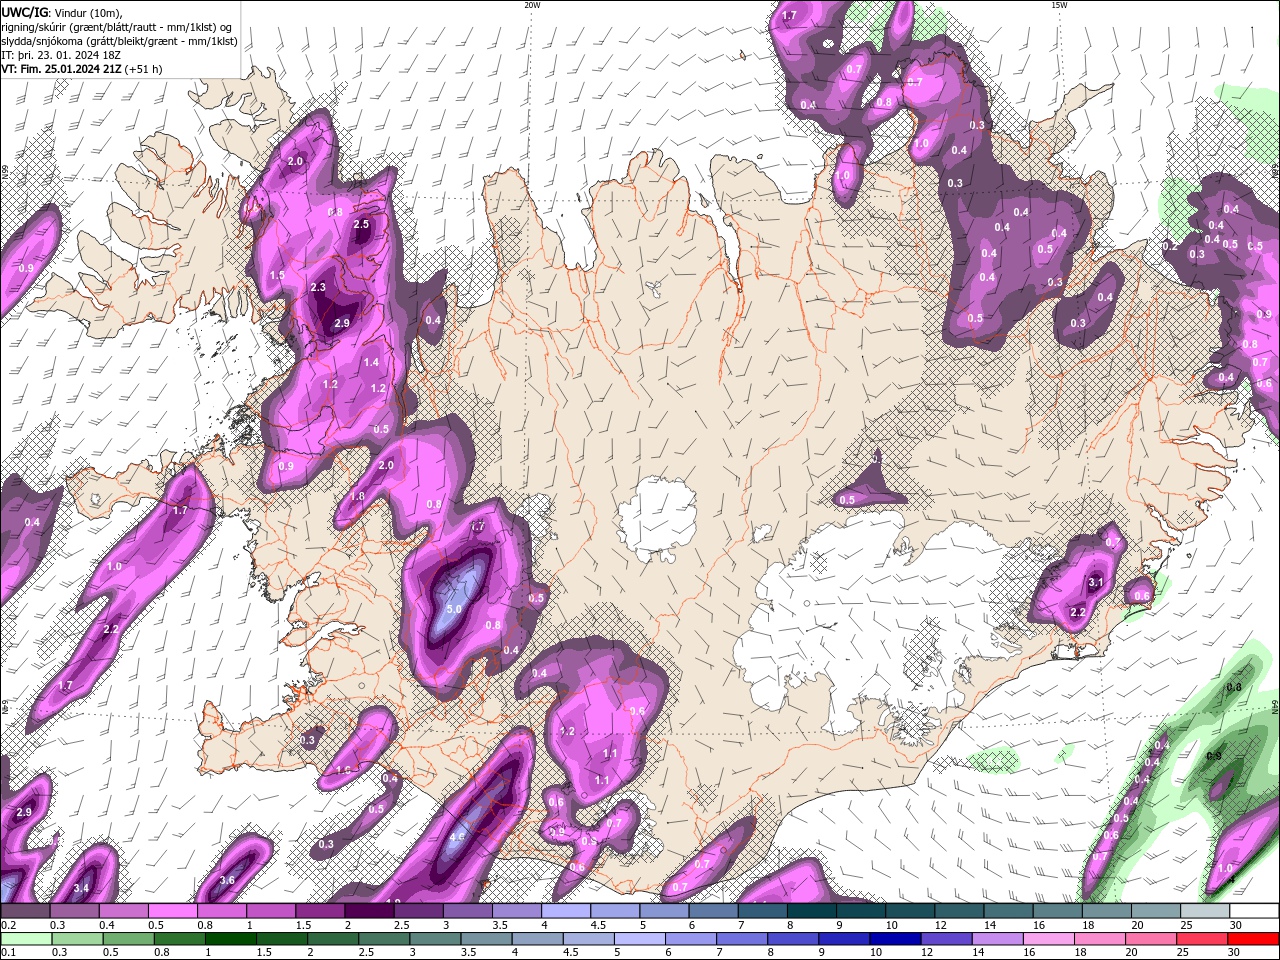The width and height of the screenshot is (1280, 960).
Task: Pick the bright red swatch ending the rain legend
Action: click(1253, 938)
